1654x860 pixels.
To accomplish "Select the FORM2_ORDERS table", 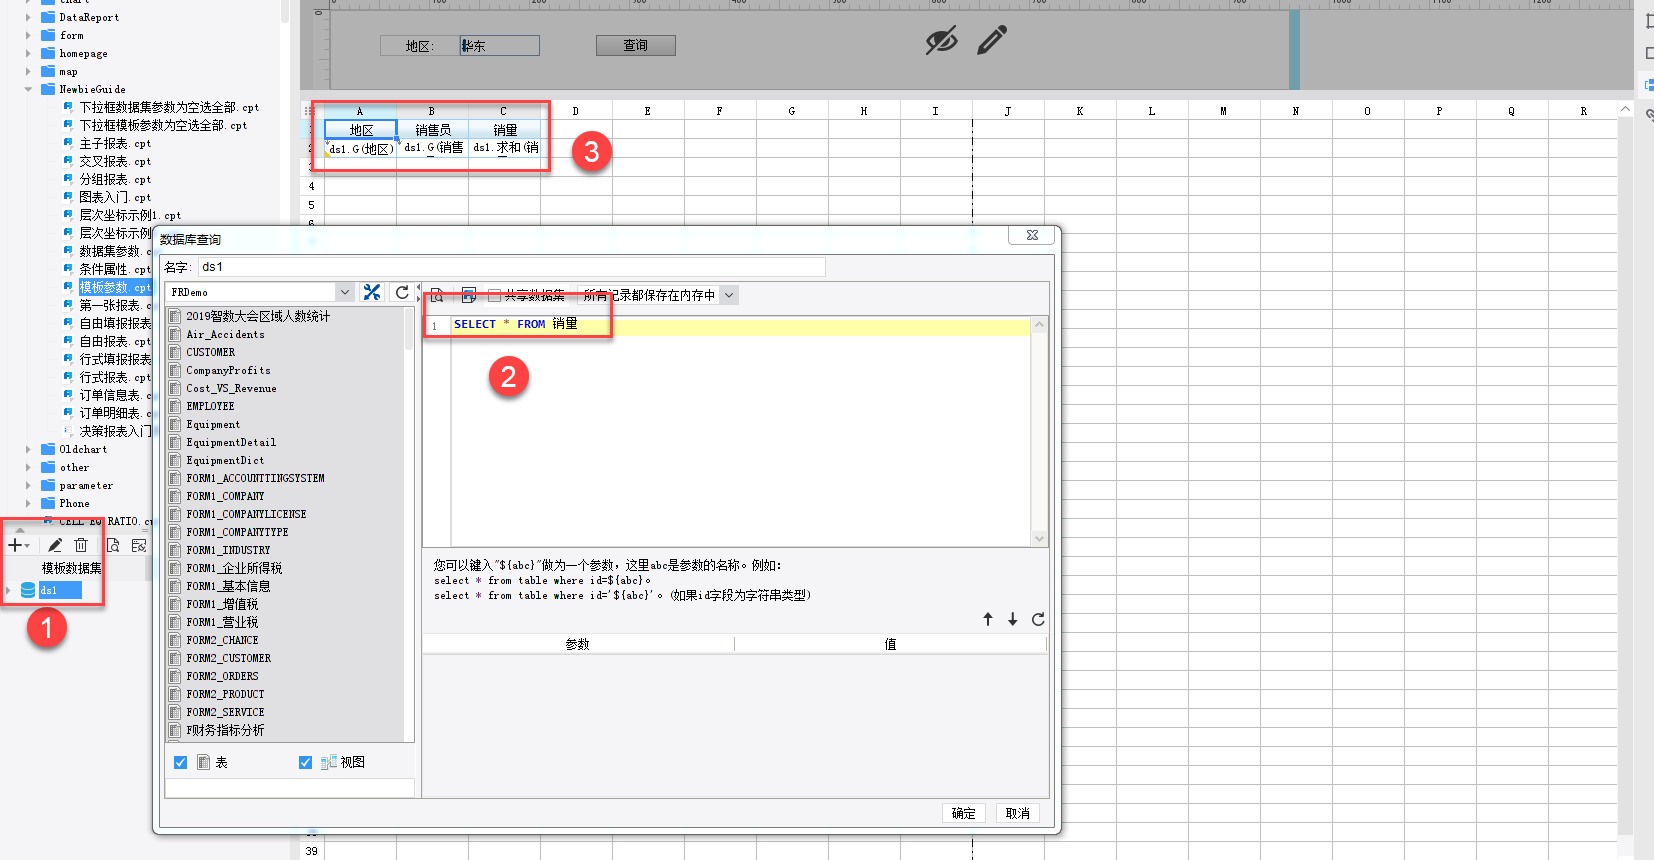I will tap(222, 676).
